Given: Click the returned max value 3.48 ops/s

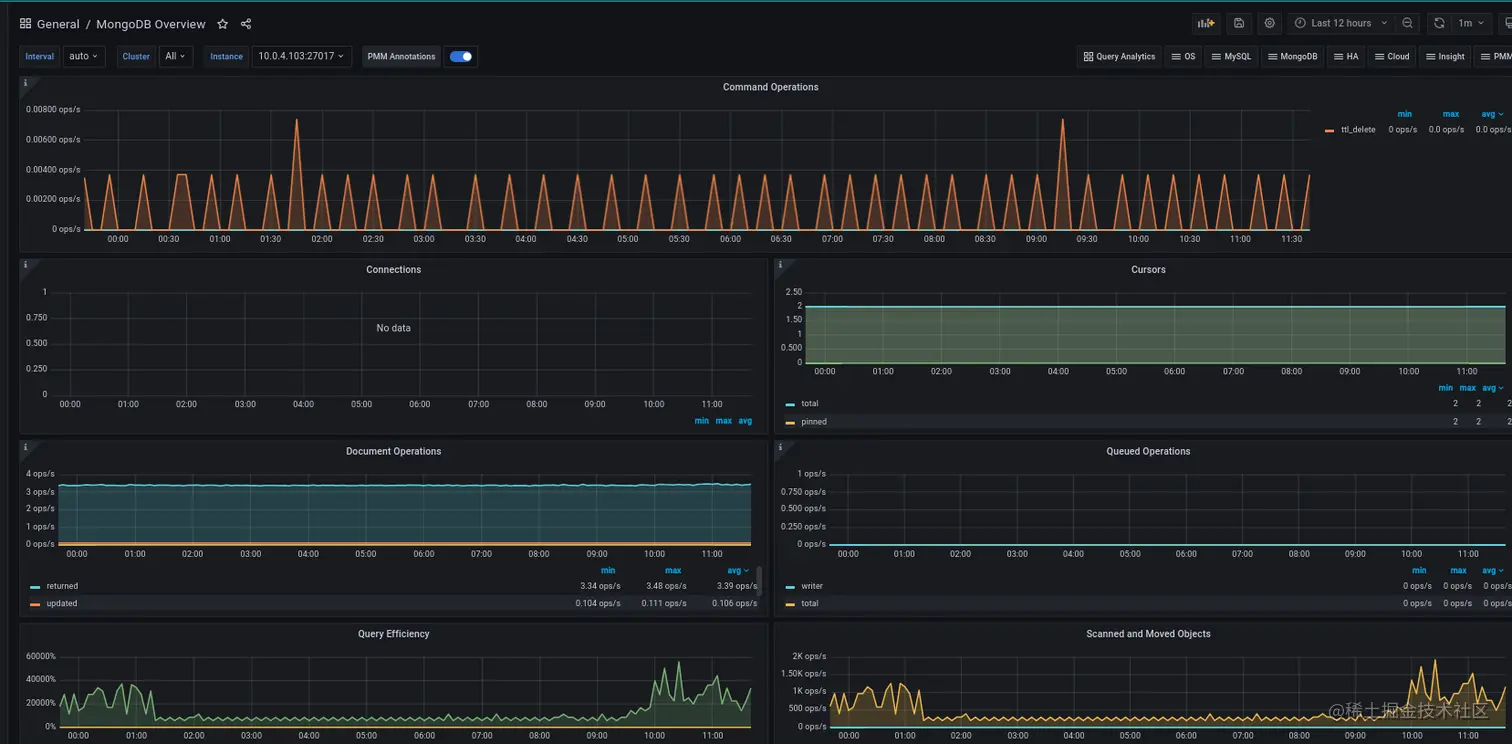Looking at the screenshot, I should [666, 586].
